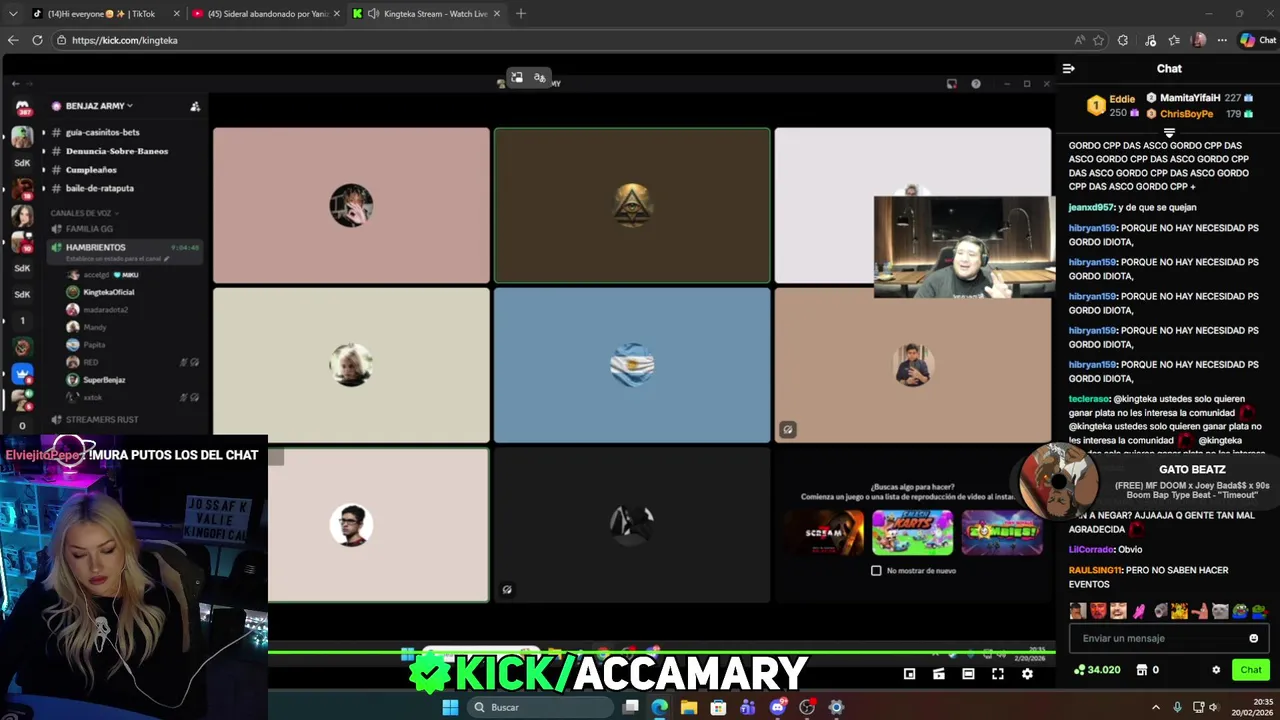This screenshot has height=720, width=1280.
Task: Add this page to favorites star
Action: click(x=1098, y=40)
